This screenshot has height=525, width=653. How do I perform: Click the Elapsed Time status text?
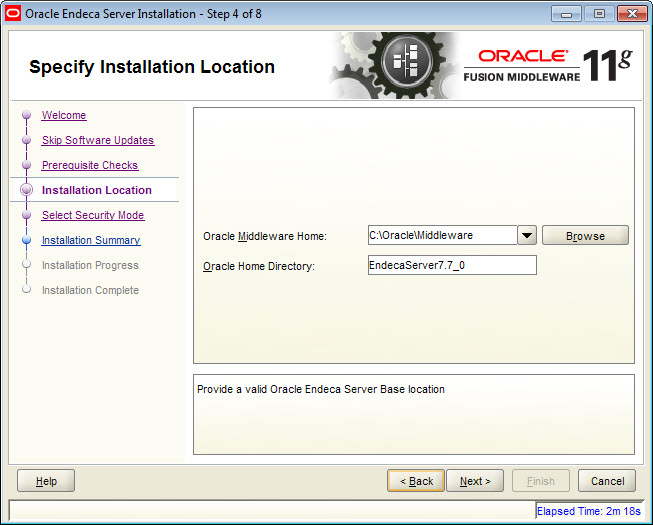coord(588,511)
